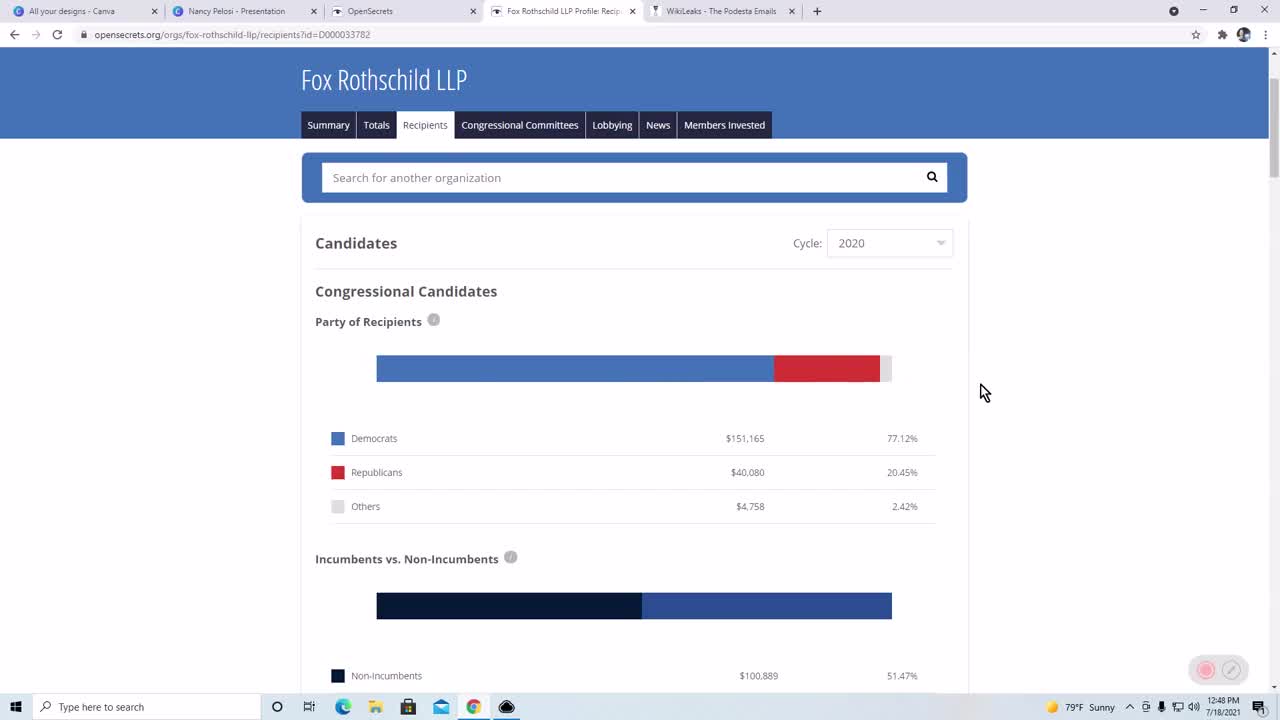Click the site lock icon in address bar
This screenshot has height=720, width=1280.
(x=84, y=34)
